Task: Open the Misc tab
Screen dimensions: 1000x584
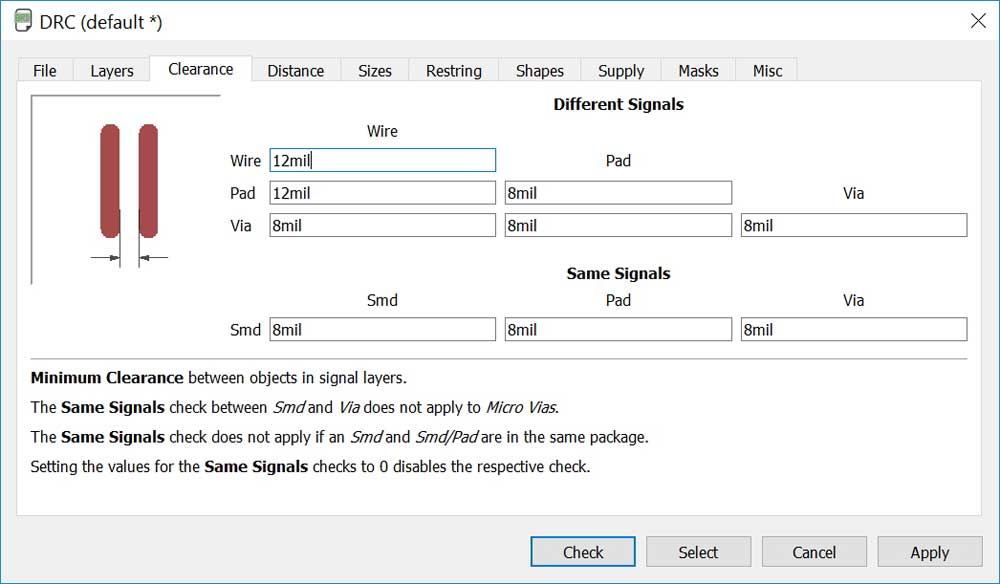Action: (767, 70)
